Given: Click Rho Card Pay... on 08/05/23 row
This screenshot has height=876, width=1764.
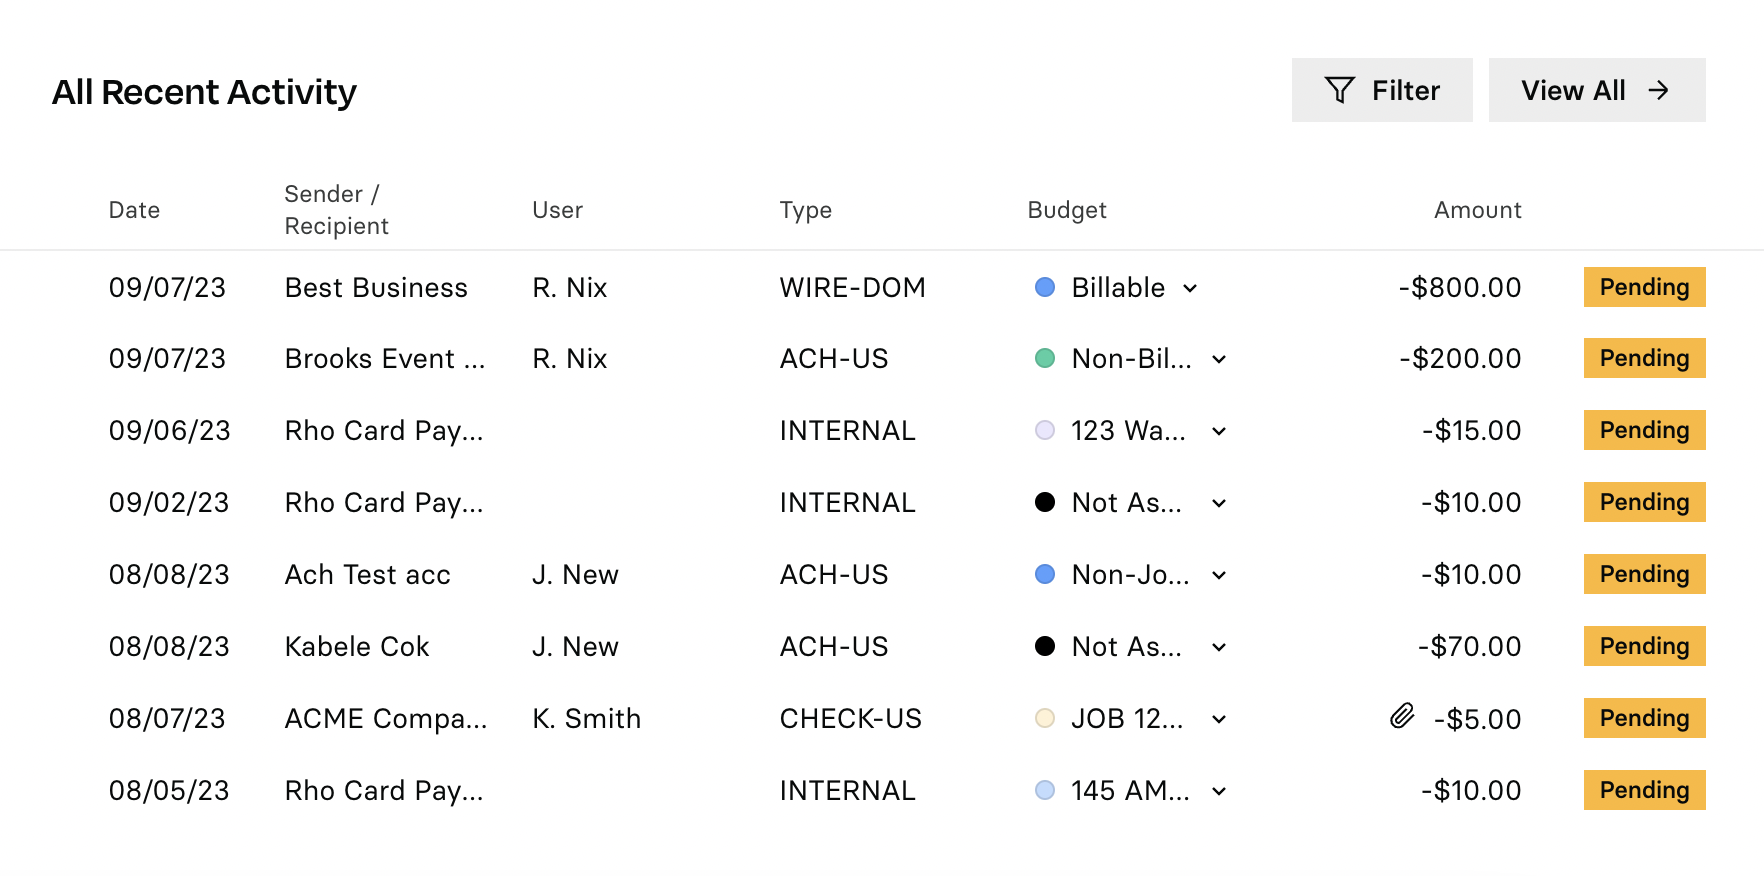Looking at the screenshot, I should [x=384, y=791].
